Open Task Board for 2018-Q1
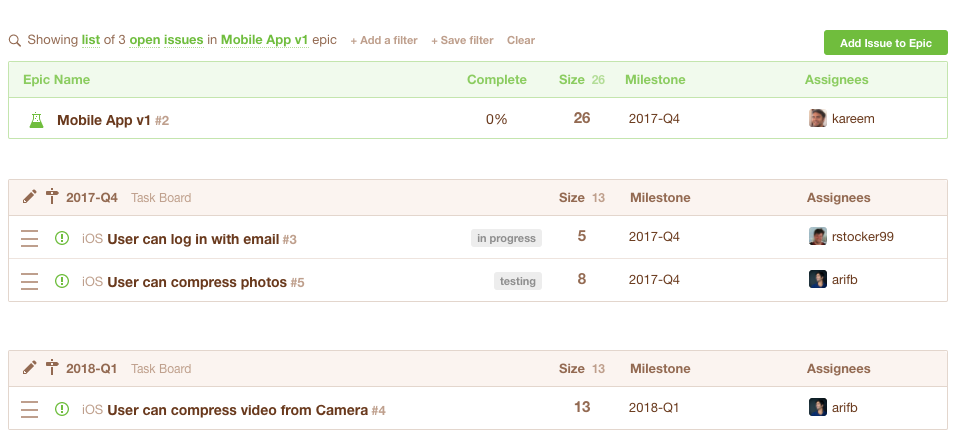Screen dimensions: 960x447 [x=161, y=369]
